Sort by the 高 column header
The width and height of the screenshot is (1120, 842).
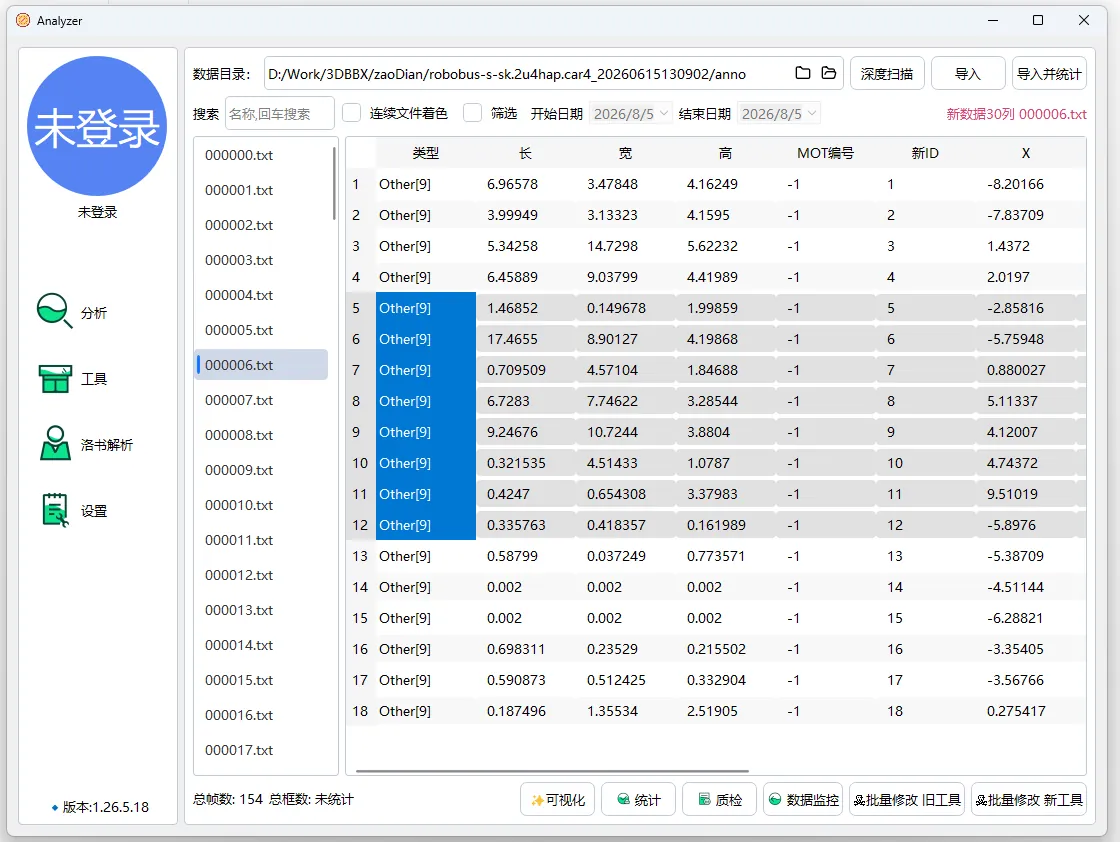pos(726,153)
